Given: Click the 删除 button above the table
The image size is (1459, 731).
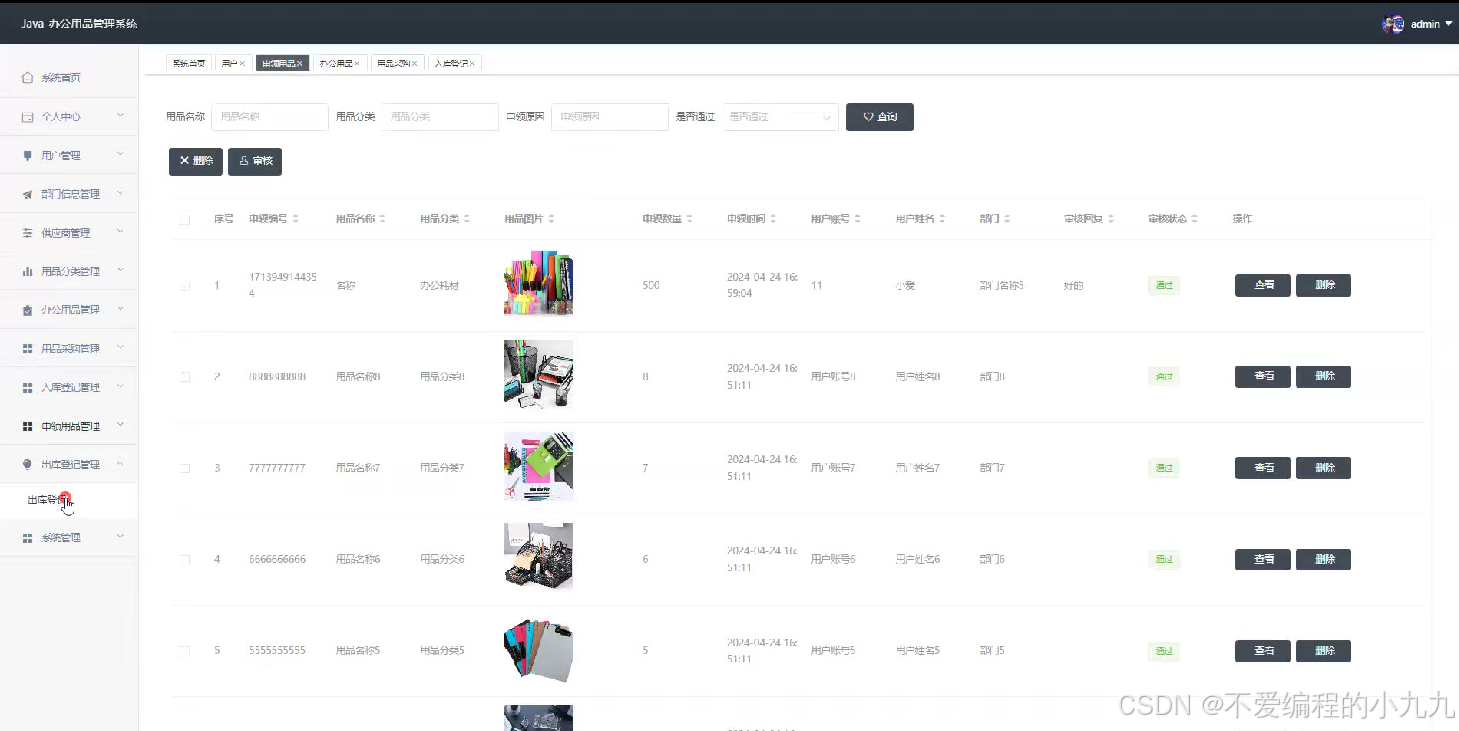Looking at the screenshot, I should click(196, 161).
